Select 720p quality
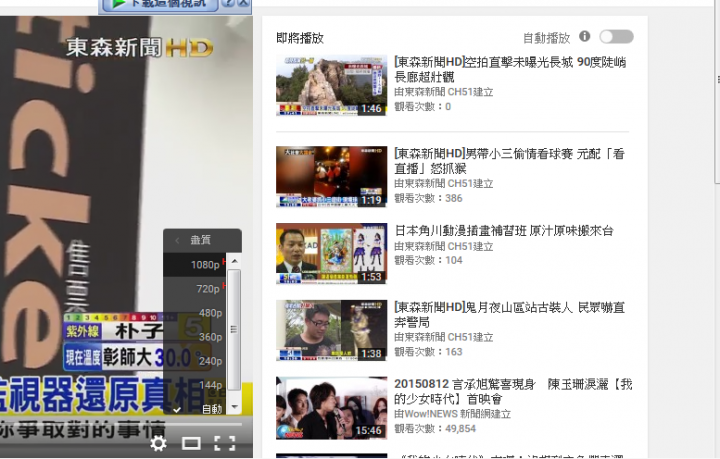The image size is (720, 459). [195, 289]
